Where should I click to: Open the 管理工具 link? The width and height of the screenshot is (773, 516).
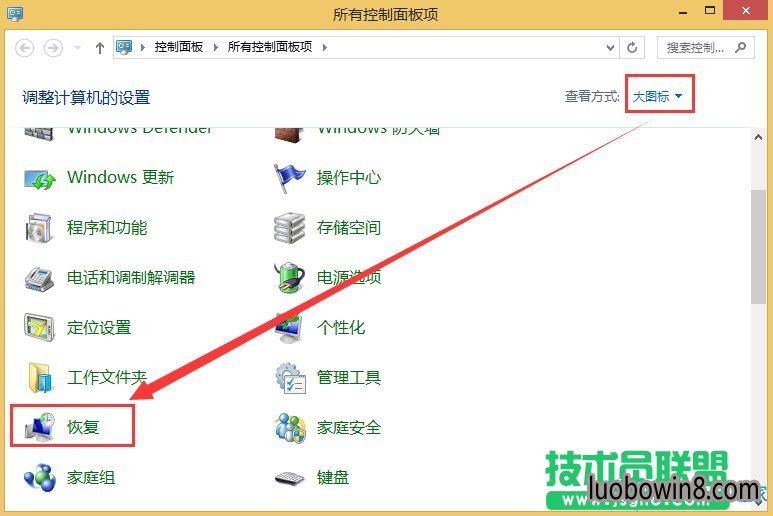pos(349,378)
